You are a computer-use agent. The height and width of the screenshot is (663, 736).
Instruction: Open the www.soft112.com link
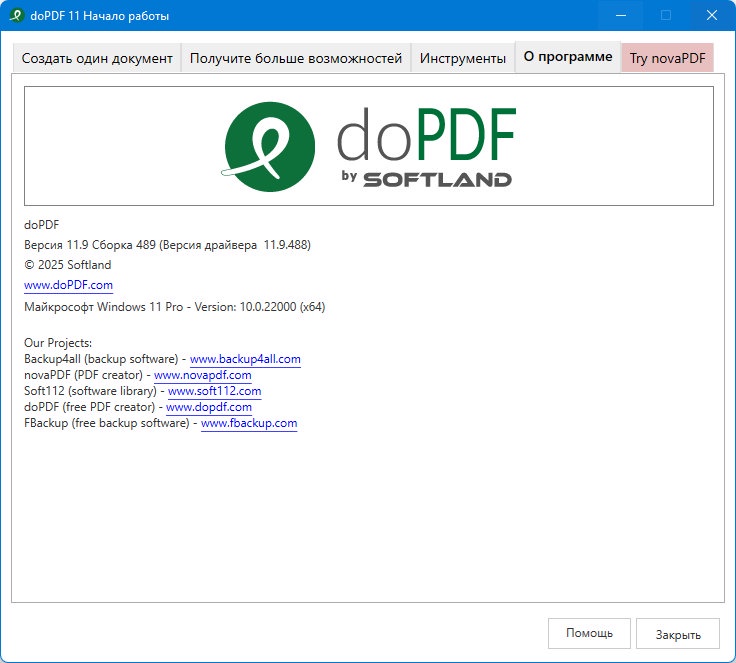pos(215,391)
